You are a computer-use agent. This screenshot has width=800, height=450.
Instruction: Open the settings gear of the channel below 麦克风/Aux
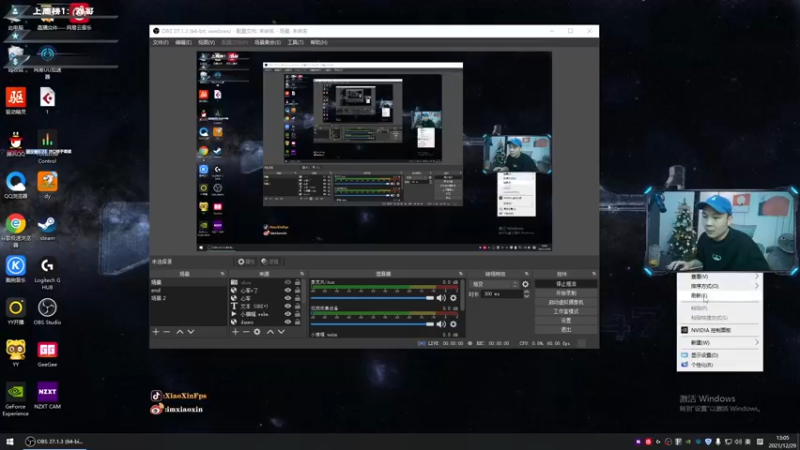(453, 324)
